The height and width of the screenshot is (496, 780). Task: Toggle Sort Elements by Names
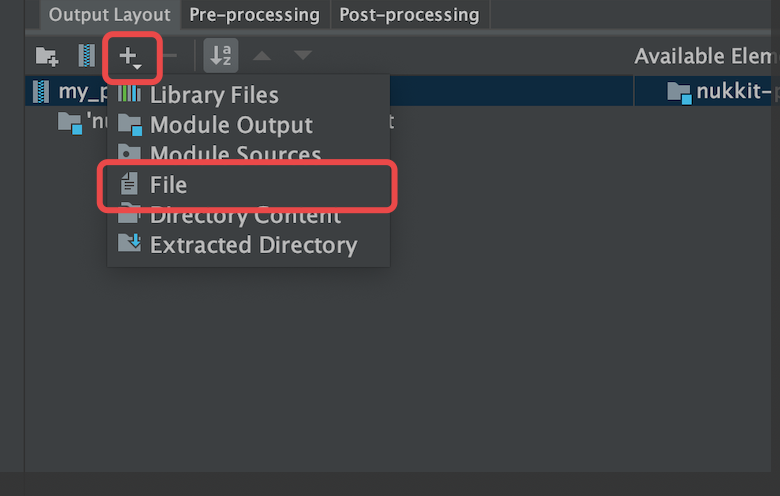221,57
